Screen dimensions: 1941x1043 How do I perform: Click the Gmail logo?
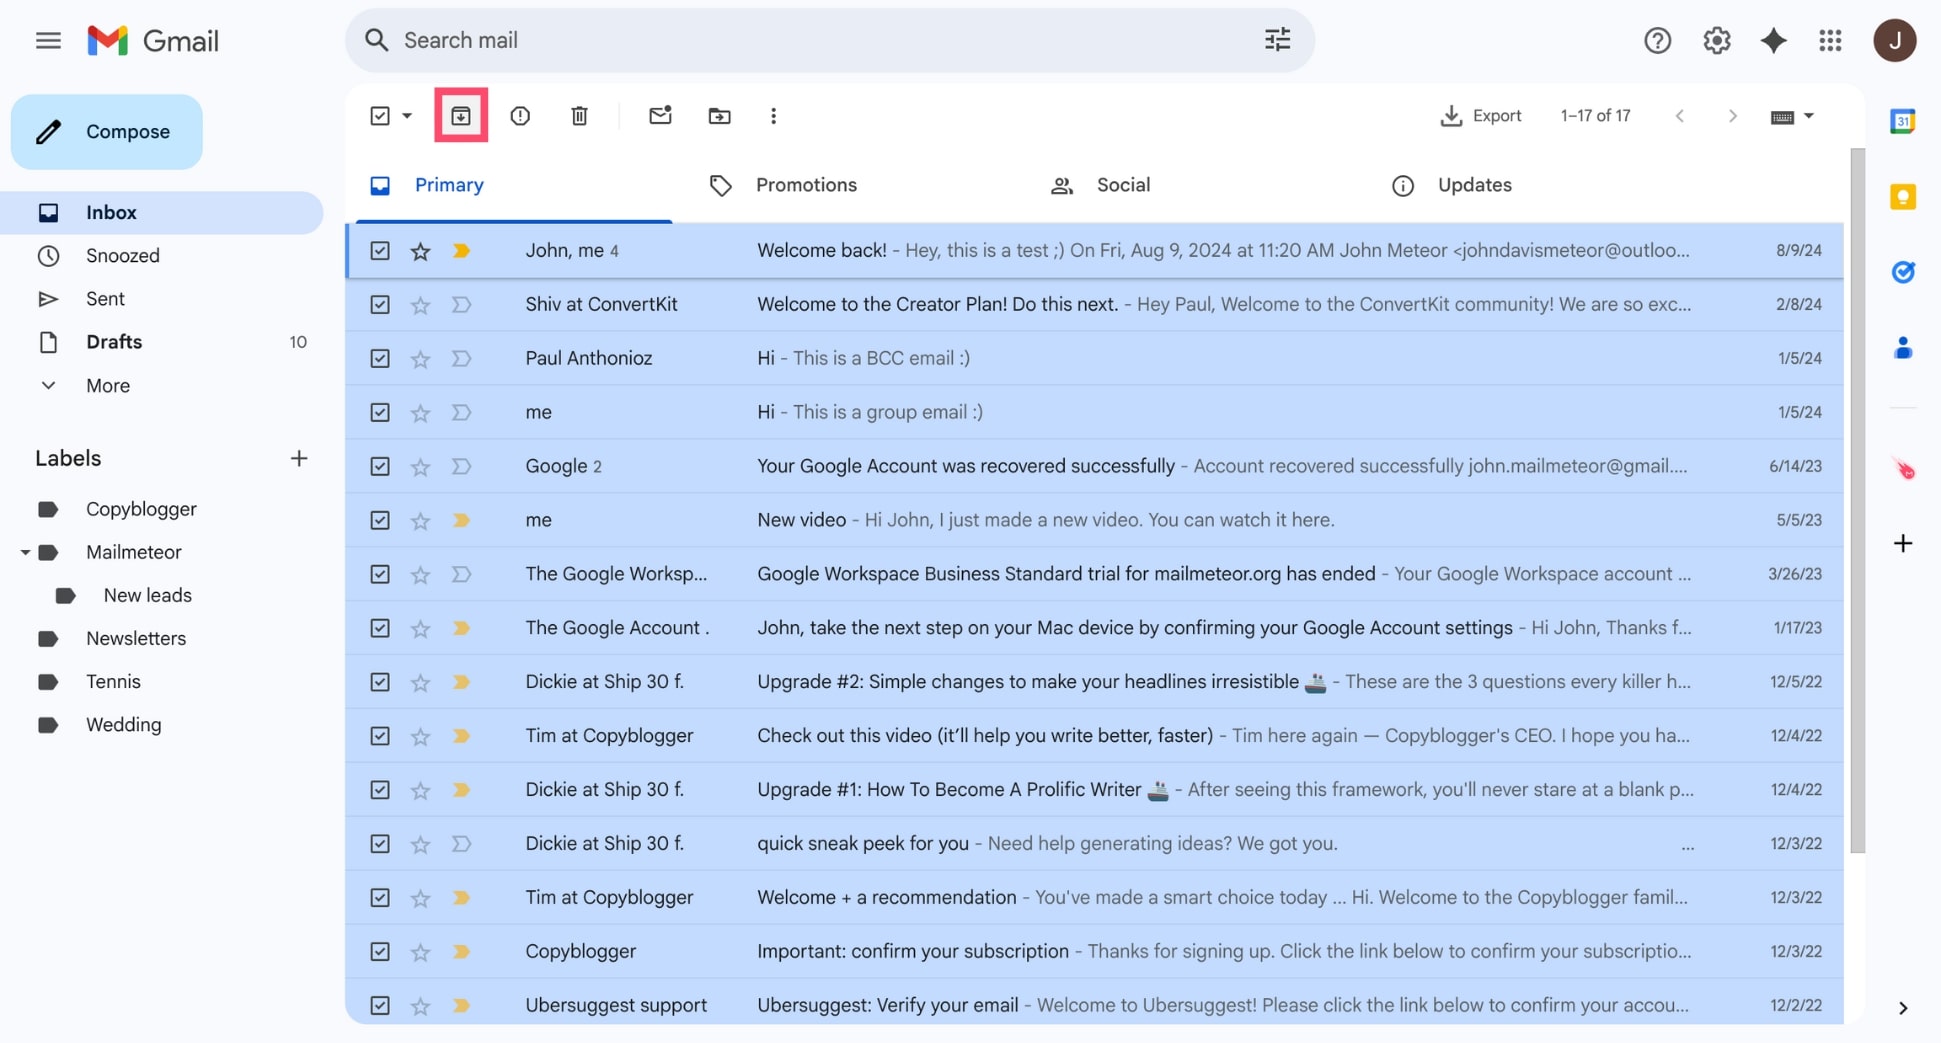point(153,40)
